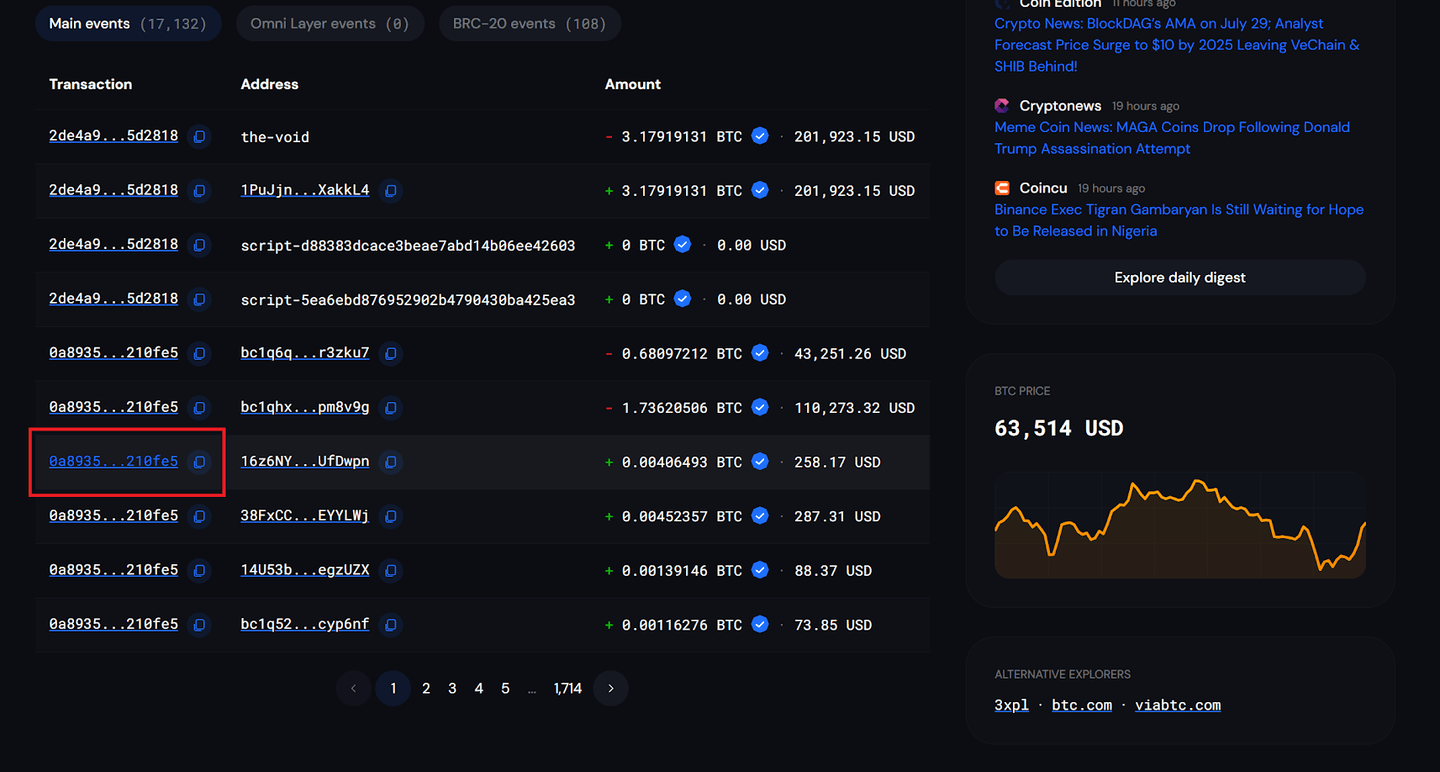
Task: Open the Omni Layer events tab
Action: (330, 24)
